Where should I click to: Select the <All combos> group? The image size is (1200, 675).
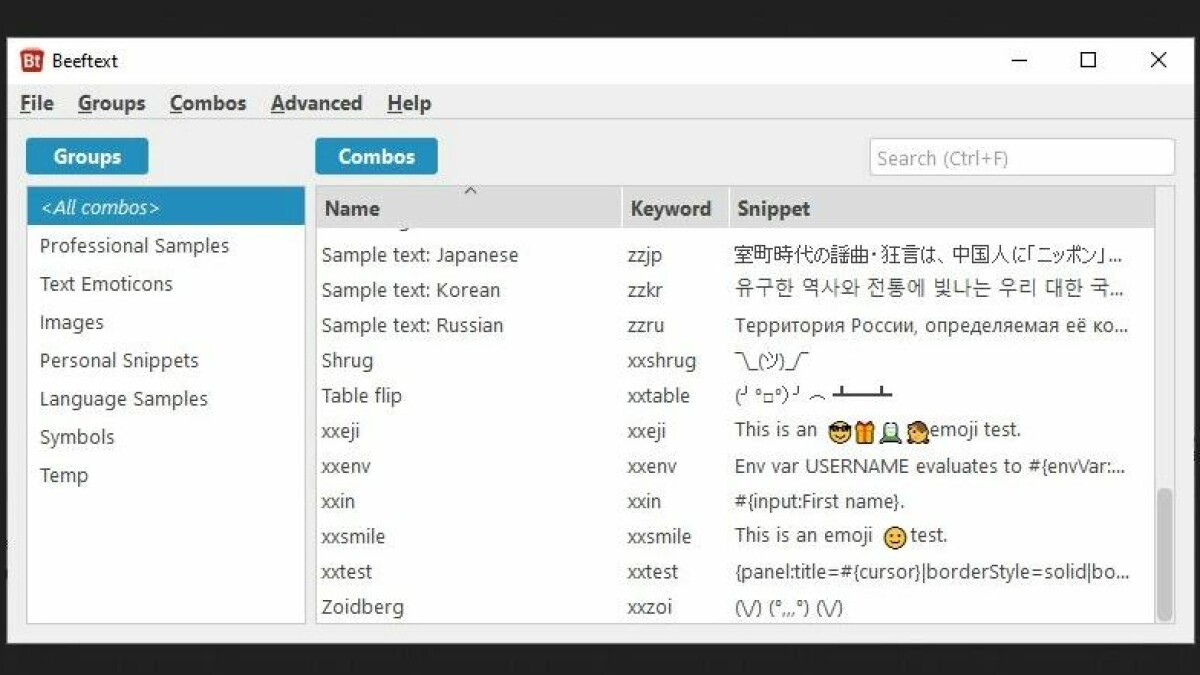pyautogui.click(x=166, y=207)
